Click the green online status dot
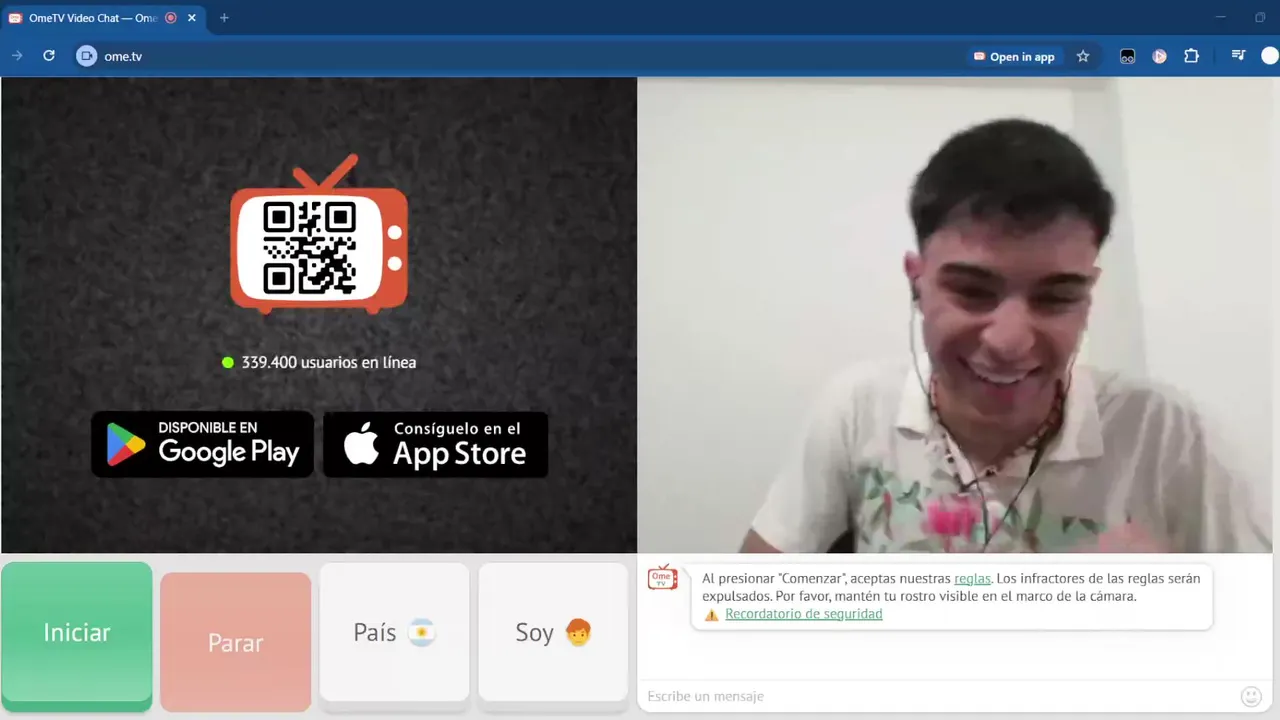The image size is (1280, 720). 228,362
